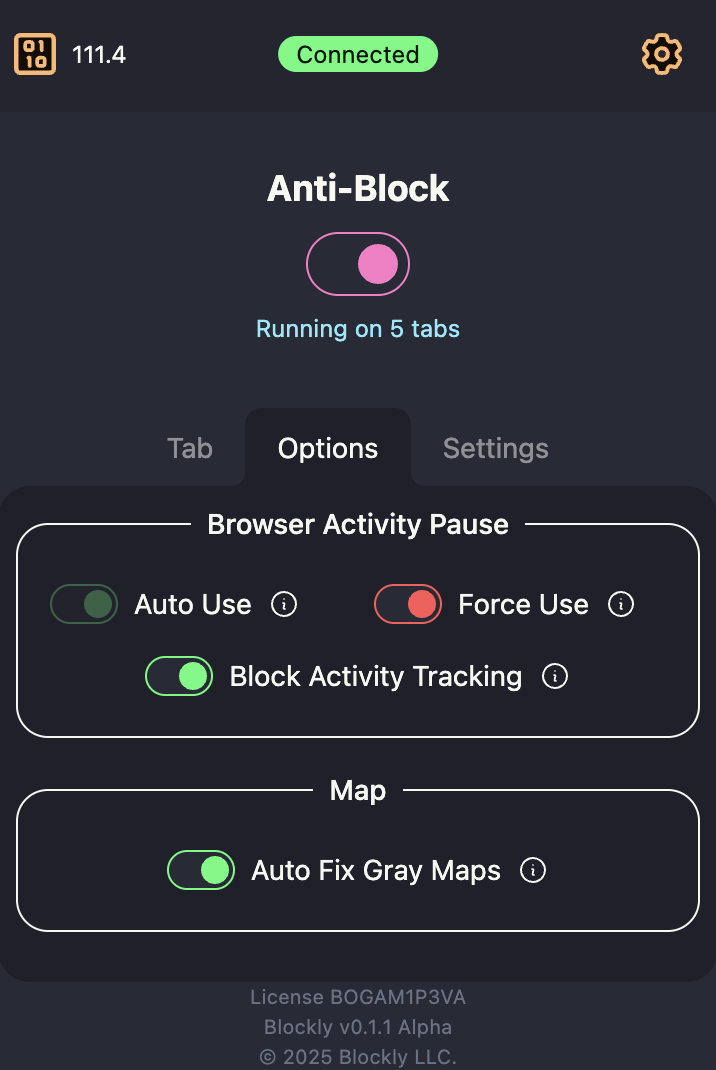Switch to the Tab tab
The image size is (716, 1070).
(x=190, y=448)
